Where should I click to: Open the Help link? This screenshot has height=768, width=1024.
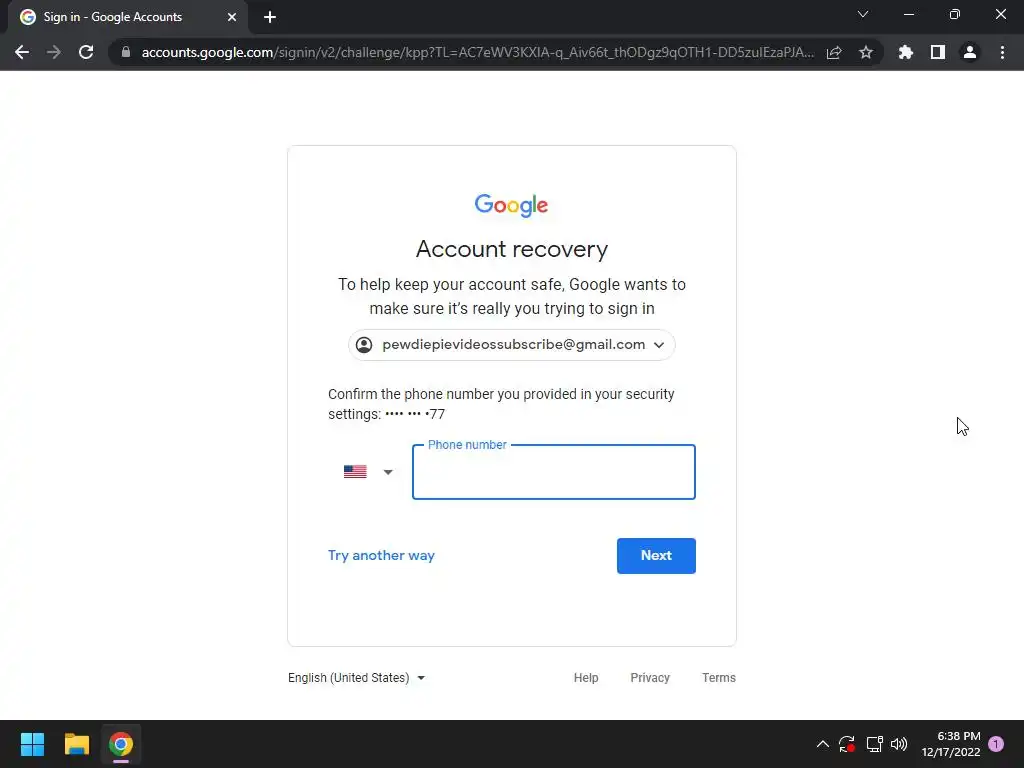tap(586, 678)
